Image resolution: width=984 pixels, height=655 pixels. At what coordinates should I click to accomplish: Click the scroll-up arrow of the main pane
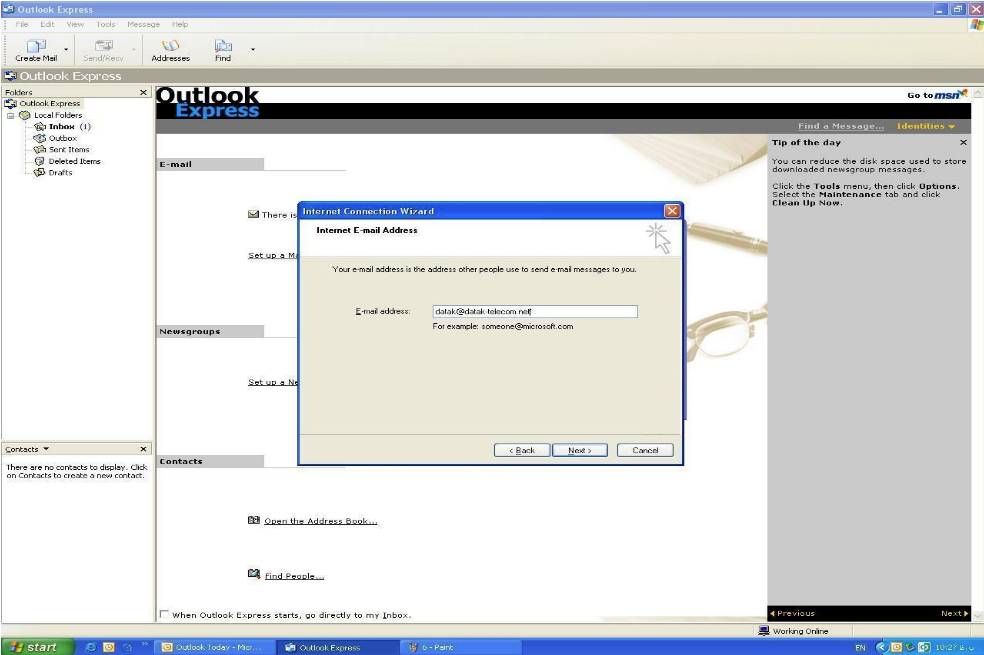click(x=977, y=93)
